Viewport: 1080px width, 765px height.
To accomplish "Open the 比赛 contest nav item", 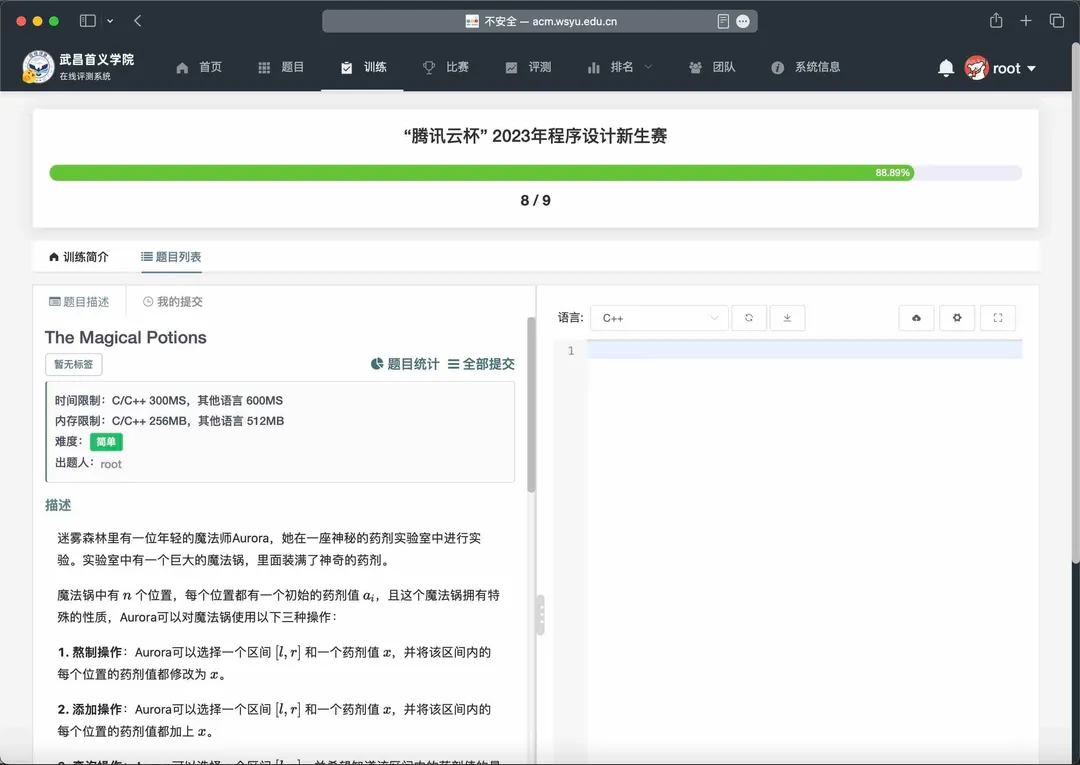I will pos(446,67).
